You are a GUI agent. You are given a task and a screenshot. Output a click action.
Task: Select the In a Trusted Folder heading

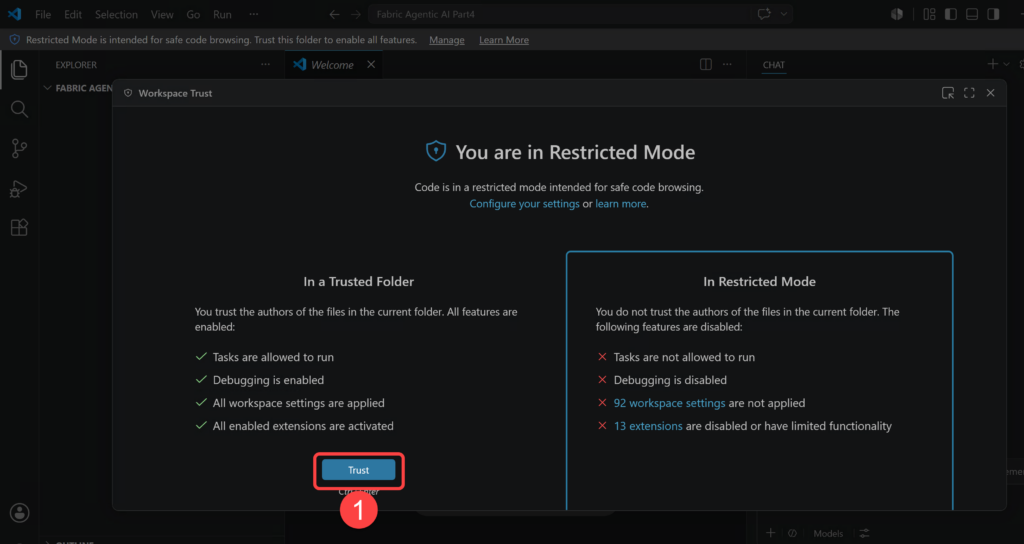click(359, 281)
